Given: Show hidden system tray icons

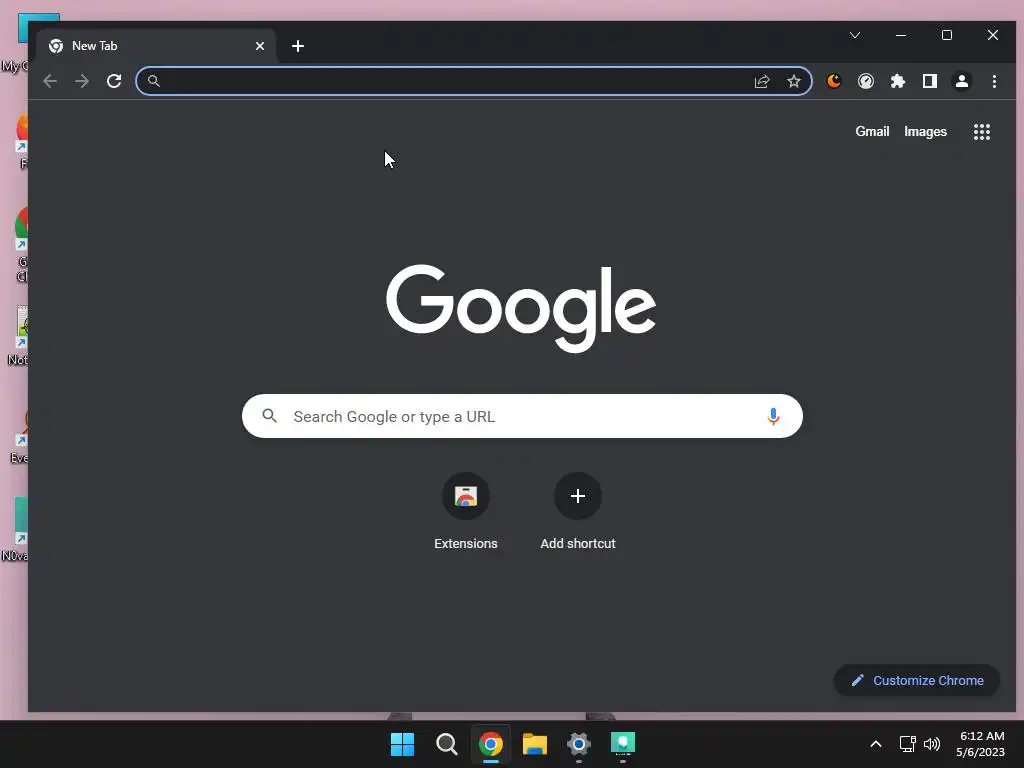Looking at the screenshot, I should (876, 744).
